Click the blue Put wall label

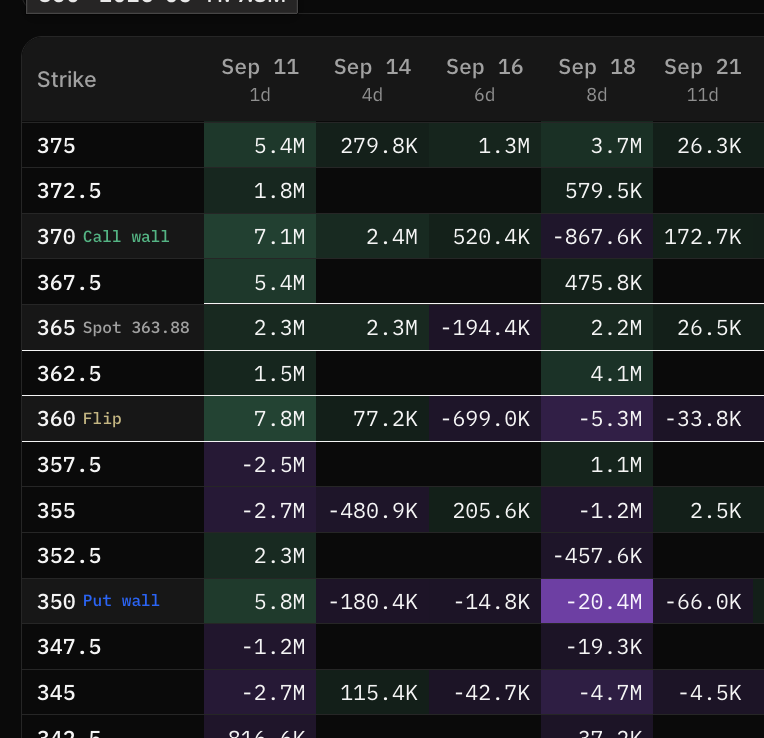(x=121, y=601)
